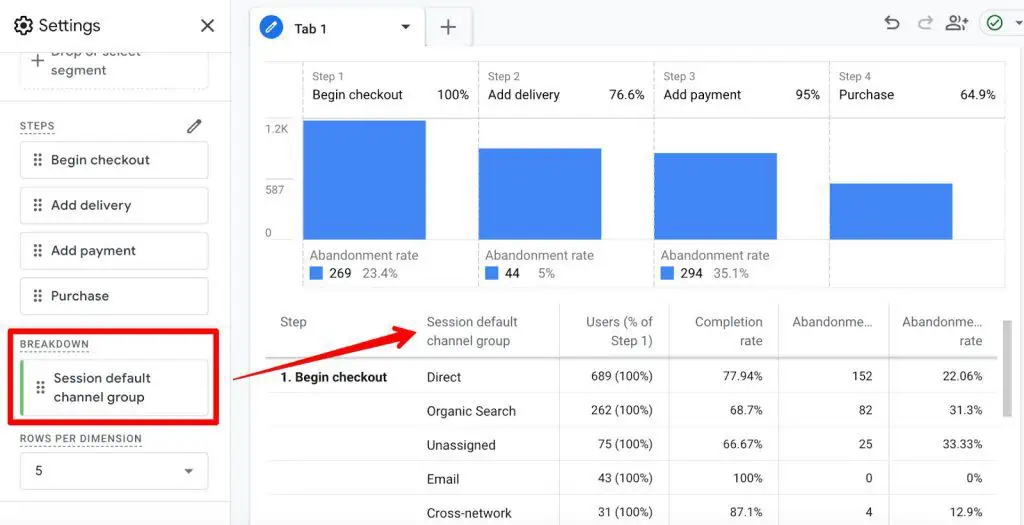Click the Organic Search table row

pyautogui.click(x=471, y=411)
